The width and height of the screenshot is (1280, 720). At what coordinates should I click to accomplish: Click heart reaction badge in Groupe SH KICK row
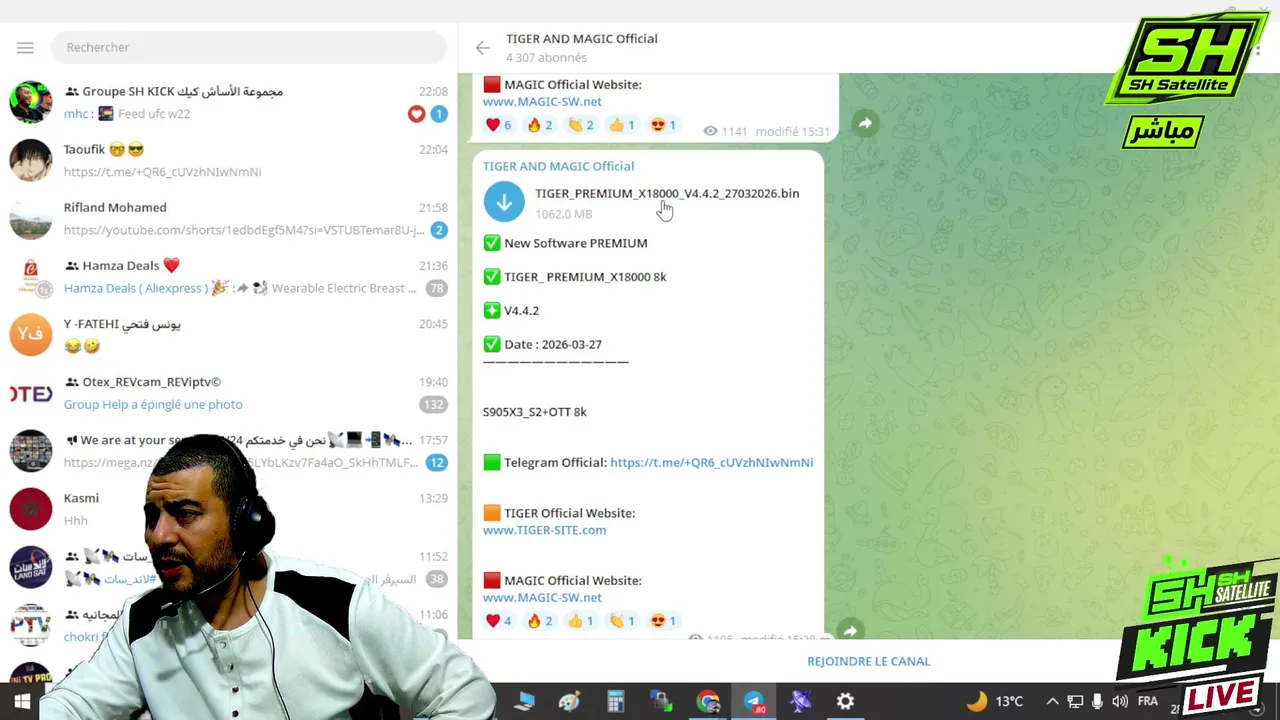coord(416,114)
